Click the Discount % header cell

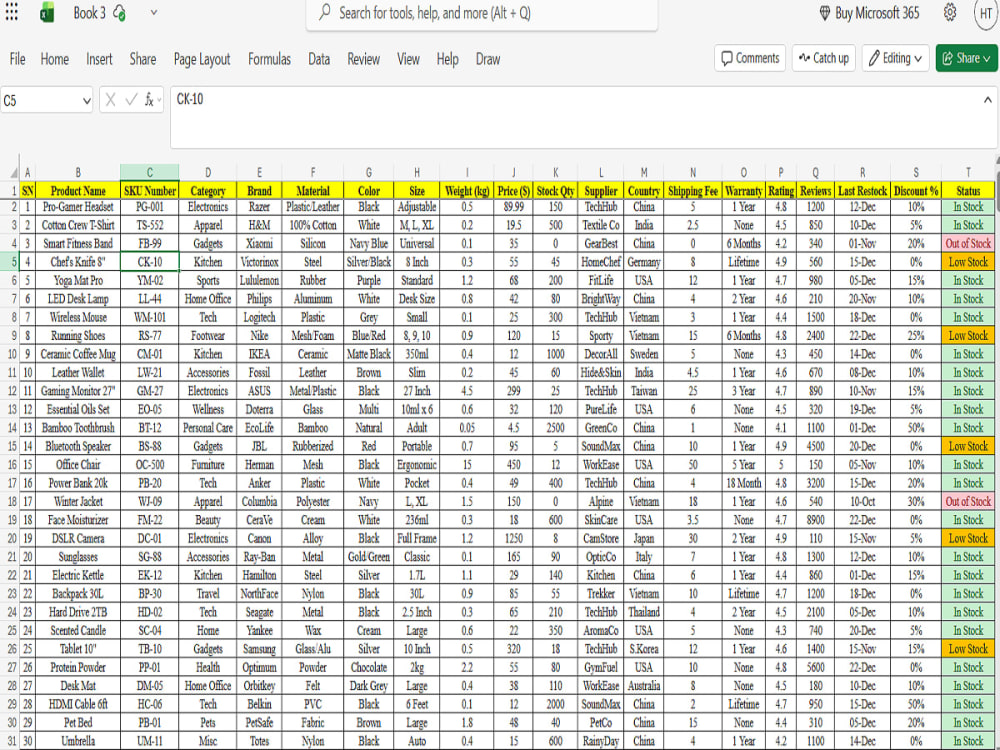(916, 190)
